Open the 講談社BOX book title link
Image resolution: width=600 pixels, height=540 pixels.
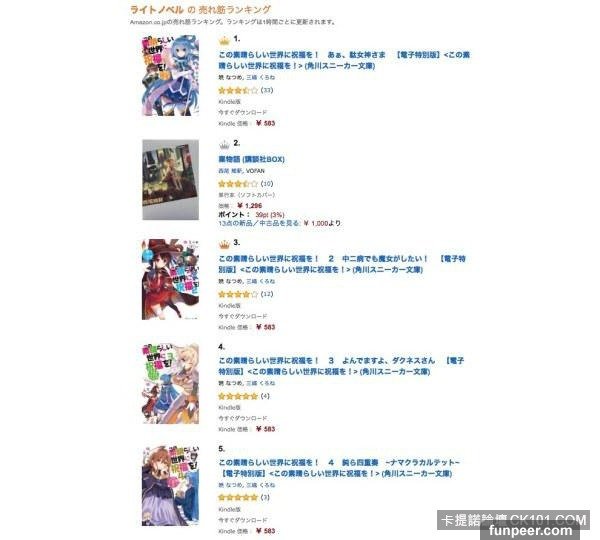[251, 159]
